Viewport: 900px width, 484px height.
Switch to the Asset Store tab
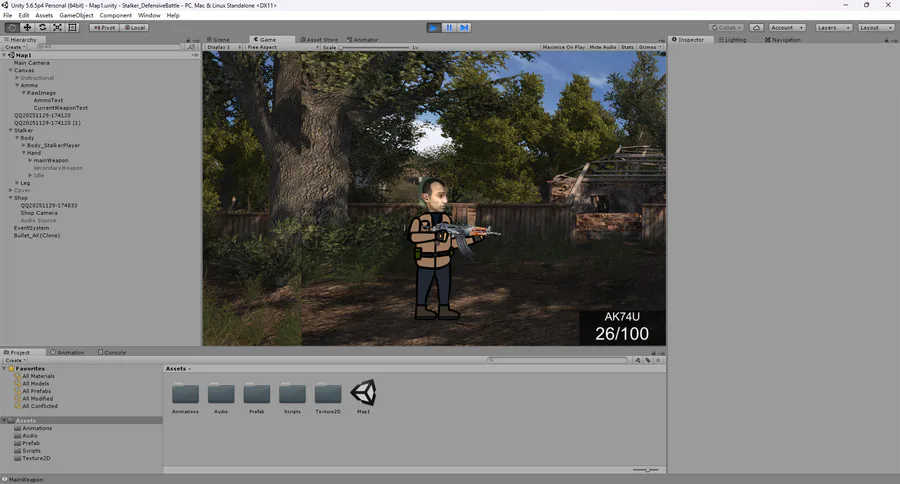click(x=319, y=40)
